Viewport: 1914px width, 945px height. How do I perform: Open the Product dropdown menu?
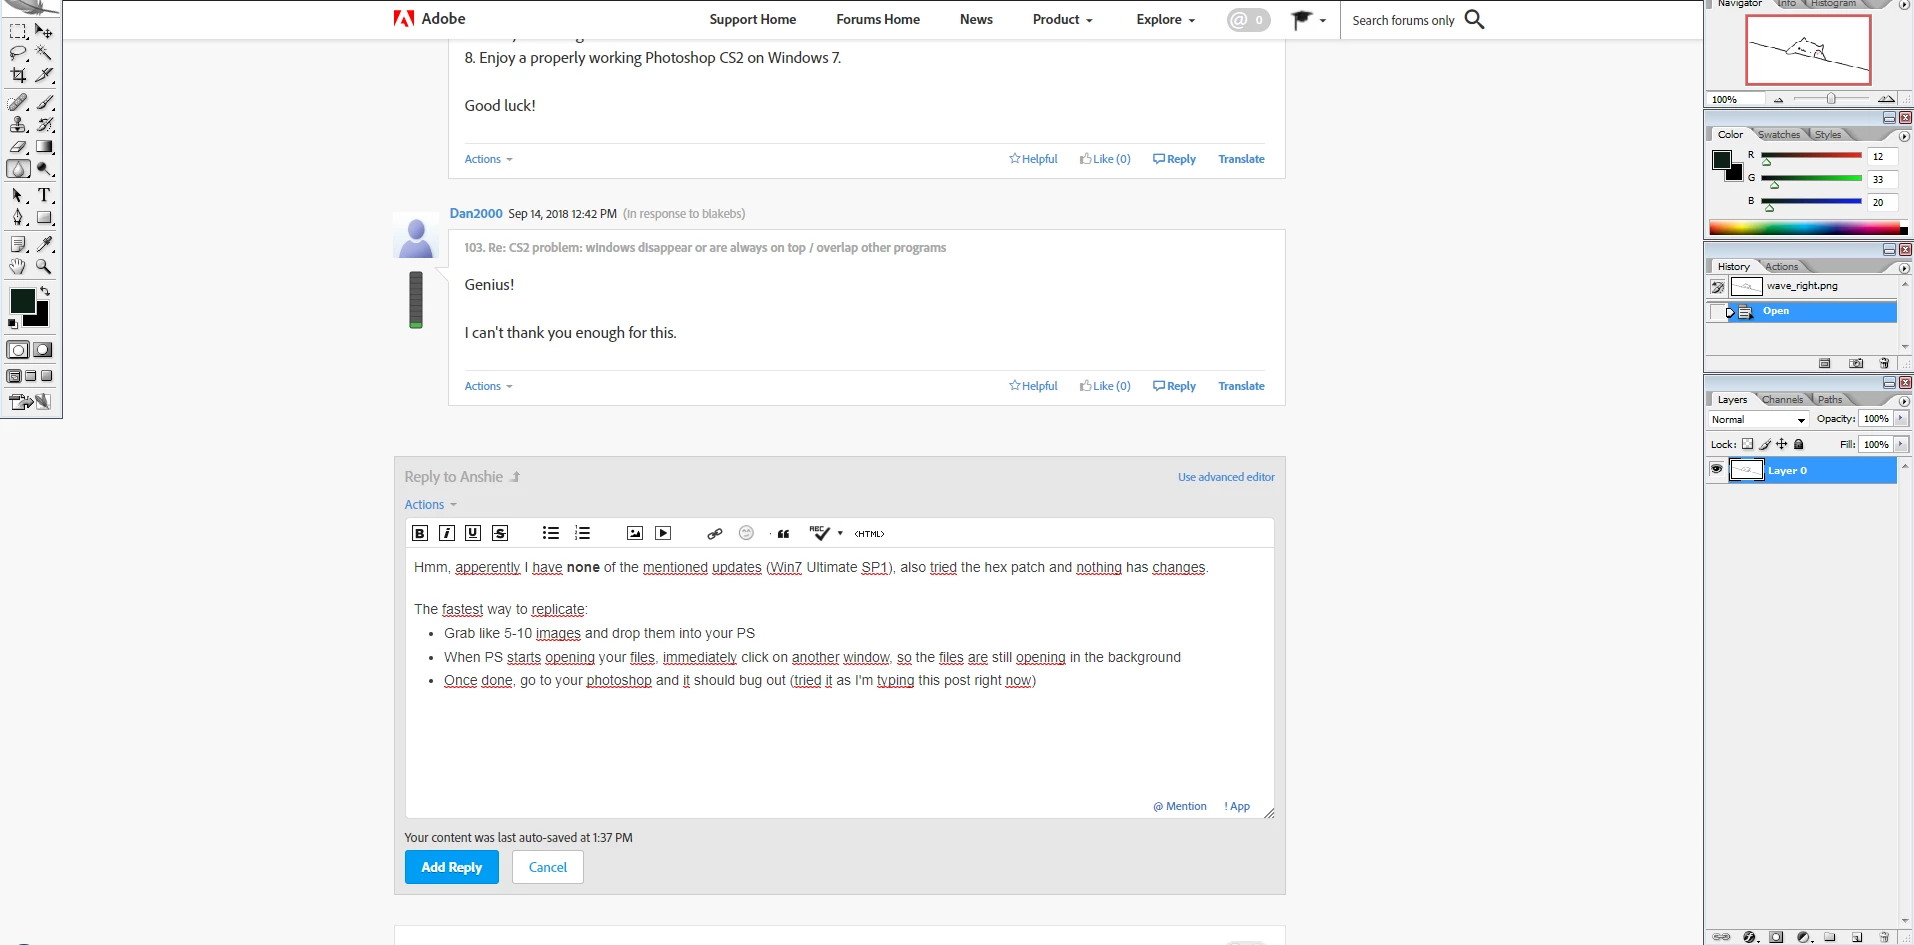tap(1062, 19)
